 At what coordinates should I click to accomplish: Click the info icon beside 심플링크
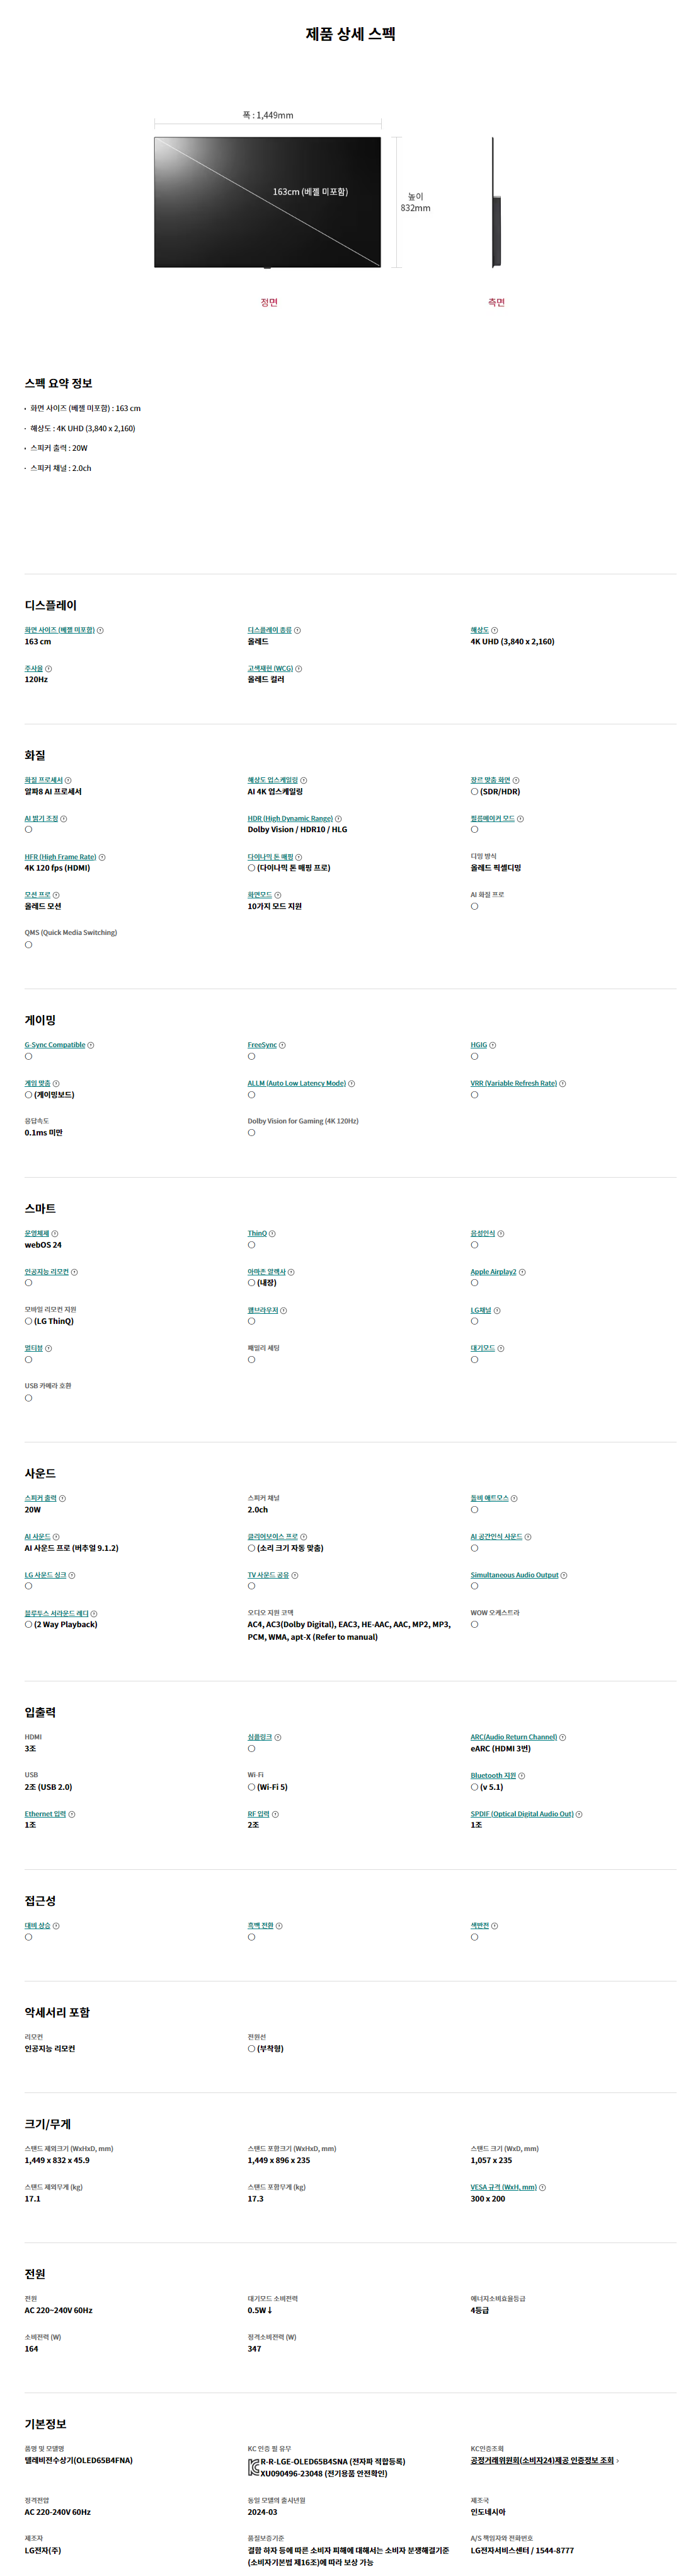278,1737
